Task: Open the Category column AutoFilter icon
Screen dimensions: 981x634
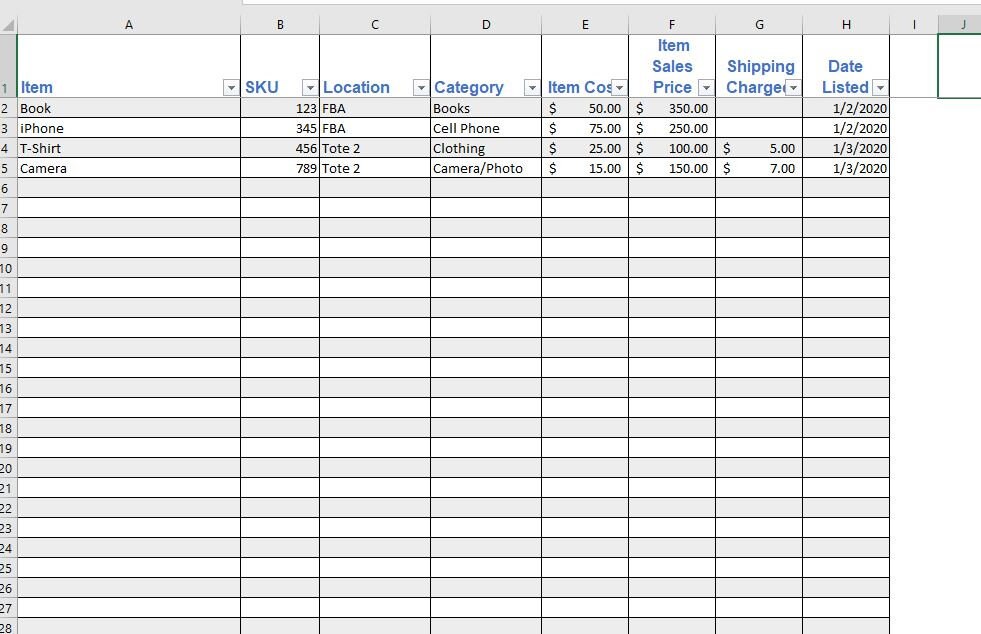Action: 531,87
